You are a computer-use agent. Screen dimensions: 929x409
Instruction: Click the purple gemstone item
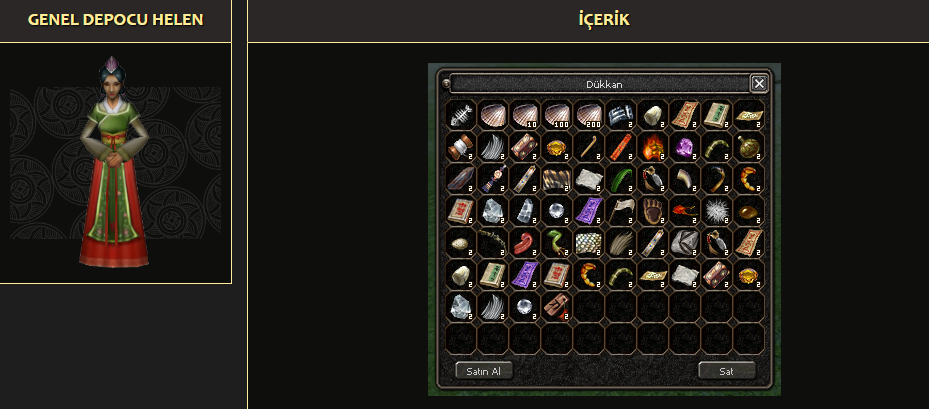[x=684, y=147]
